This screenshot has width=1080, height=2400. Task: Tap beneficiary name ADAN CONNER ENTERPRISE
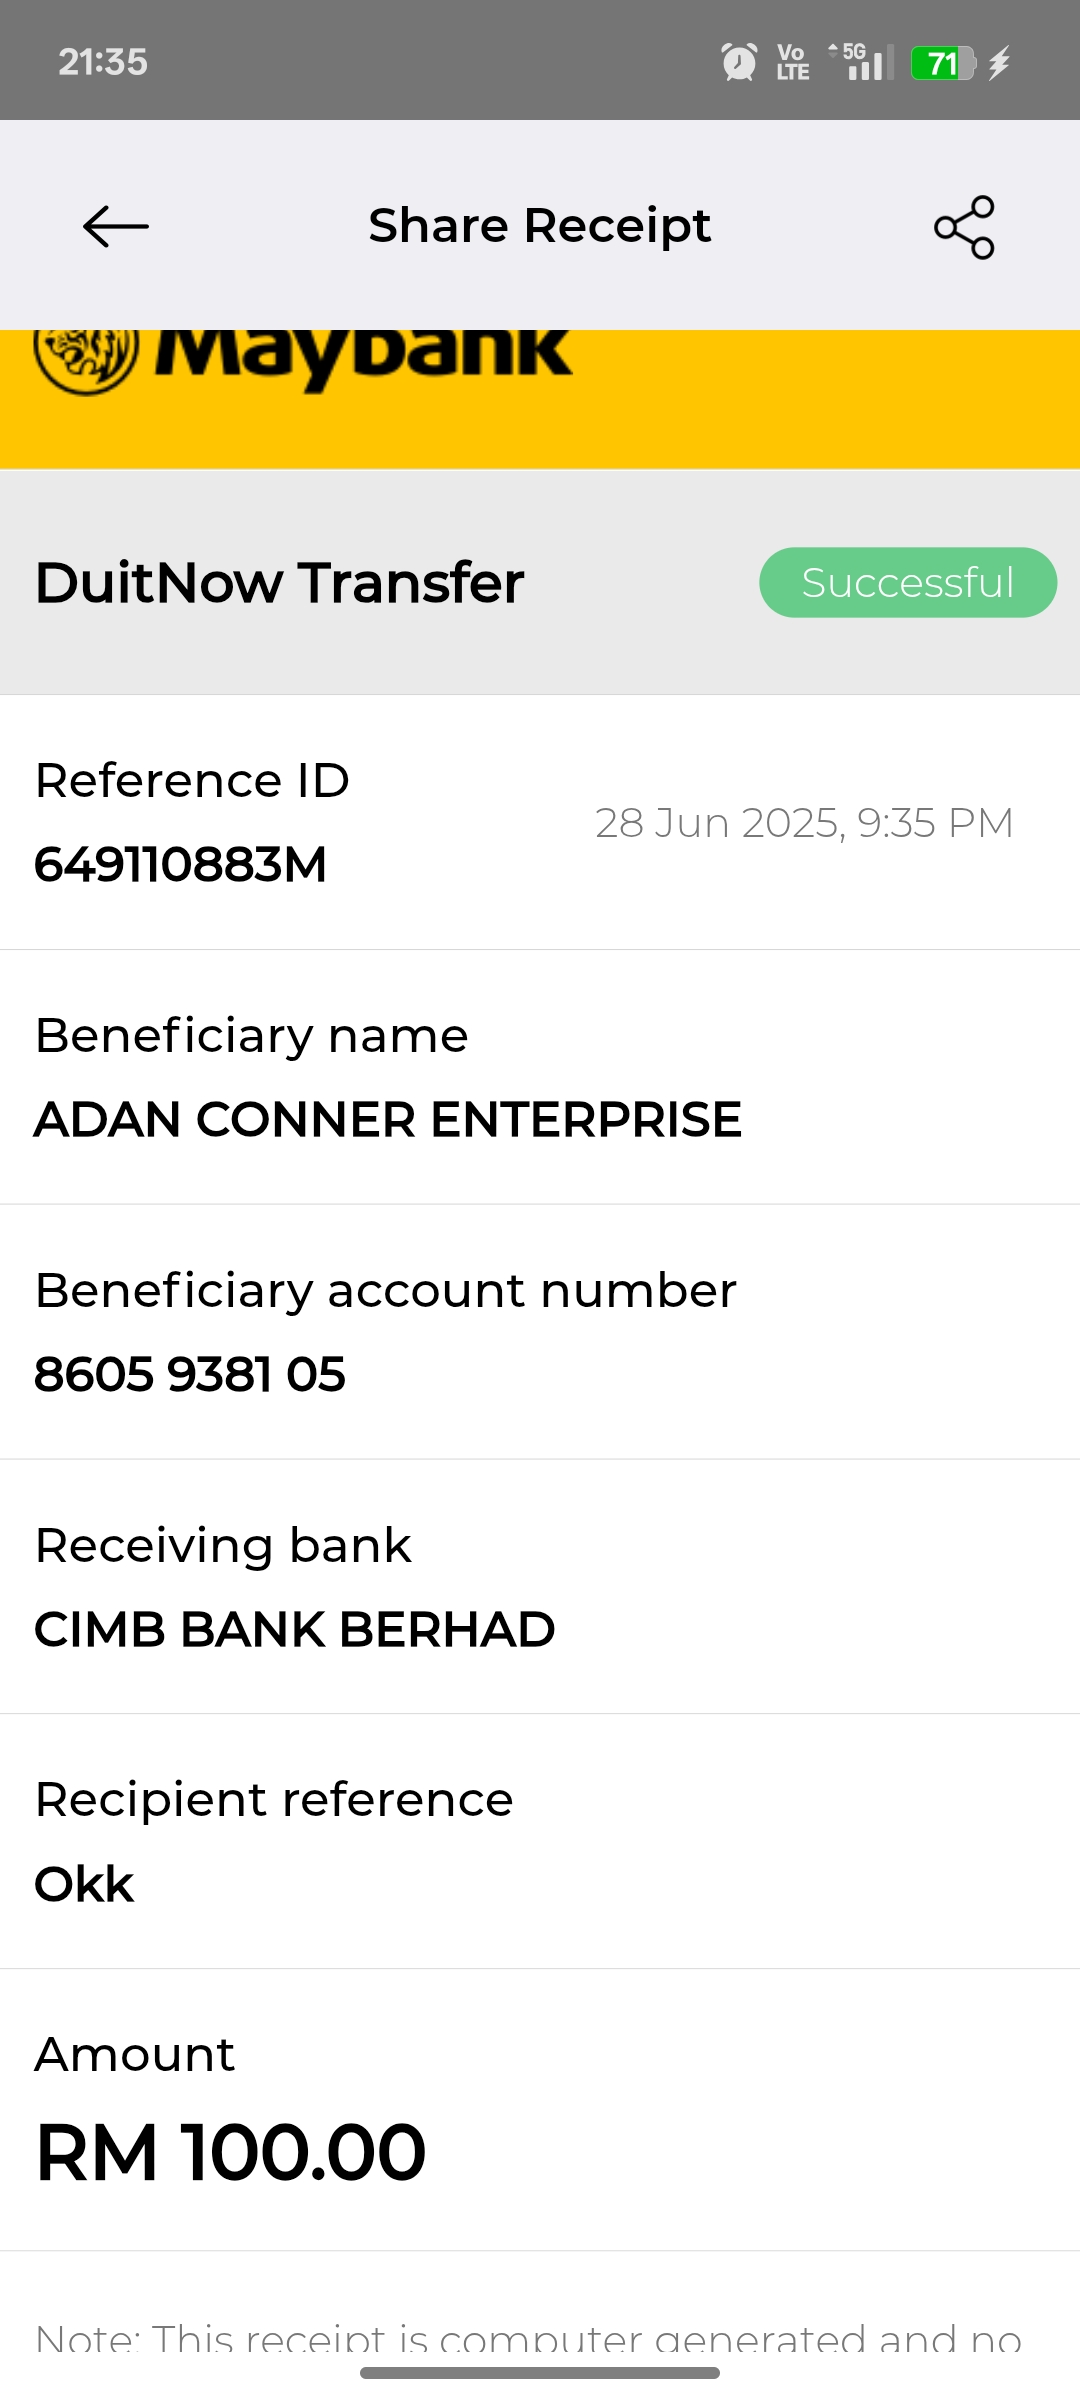[388, 1119]
